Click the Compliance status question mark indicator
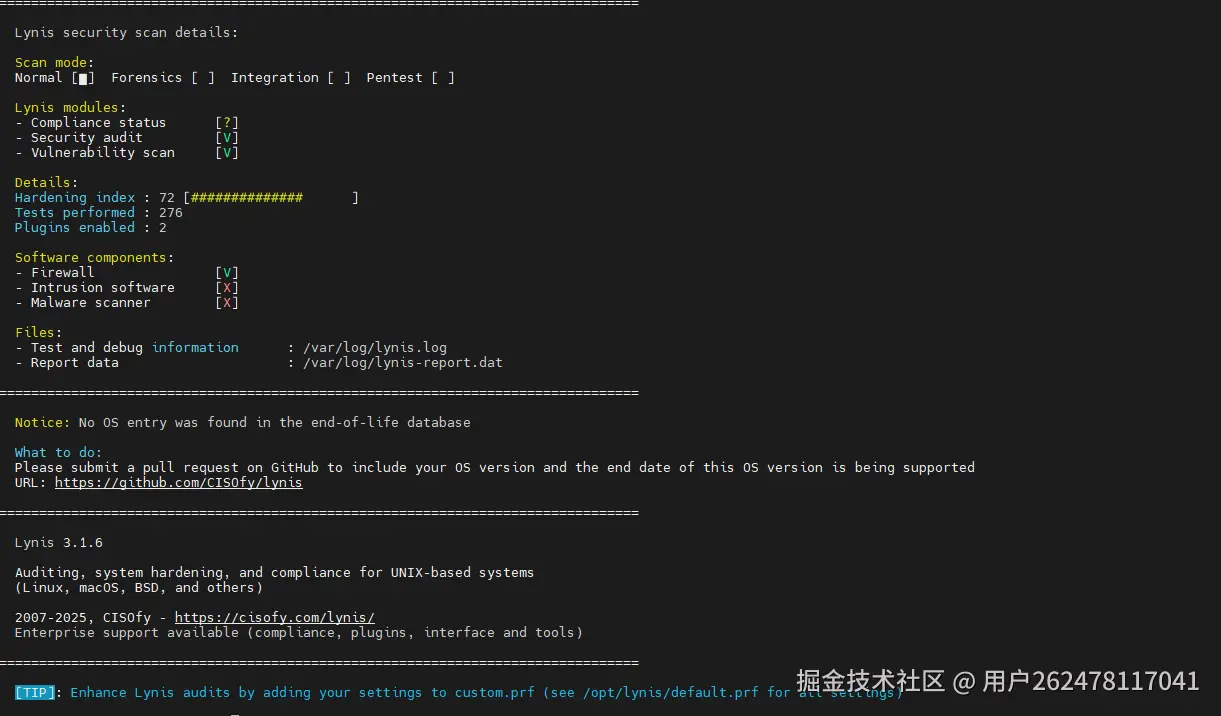This screenshot has height=716, width=1221. point(227,123)
